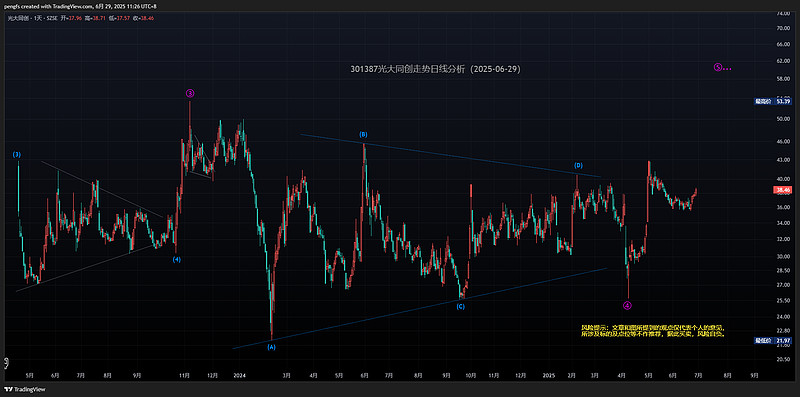Screen dimensions: 800x397
Task: Select the magenta circled 4 wave marker
Action: click(x=628, y=306)
